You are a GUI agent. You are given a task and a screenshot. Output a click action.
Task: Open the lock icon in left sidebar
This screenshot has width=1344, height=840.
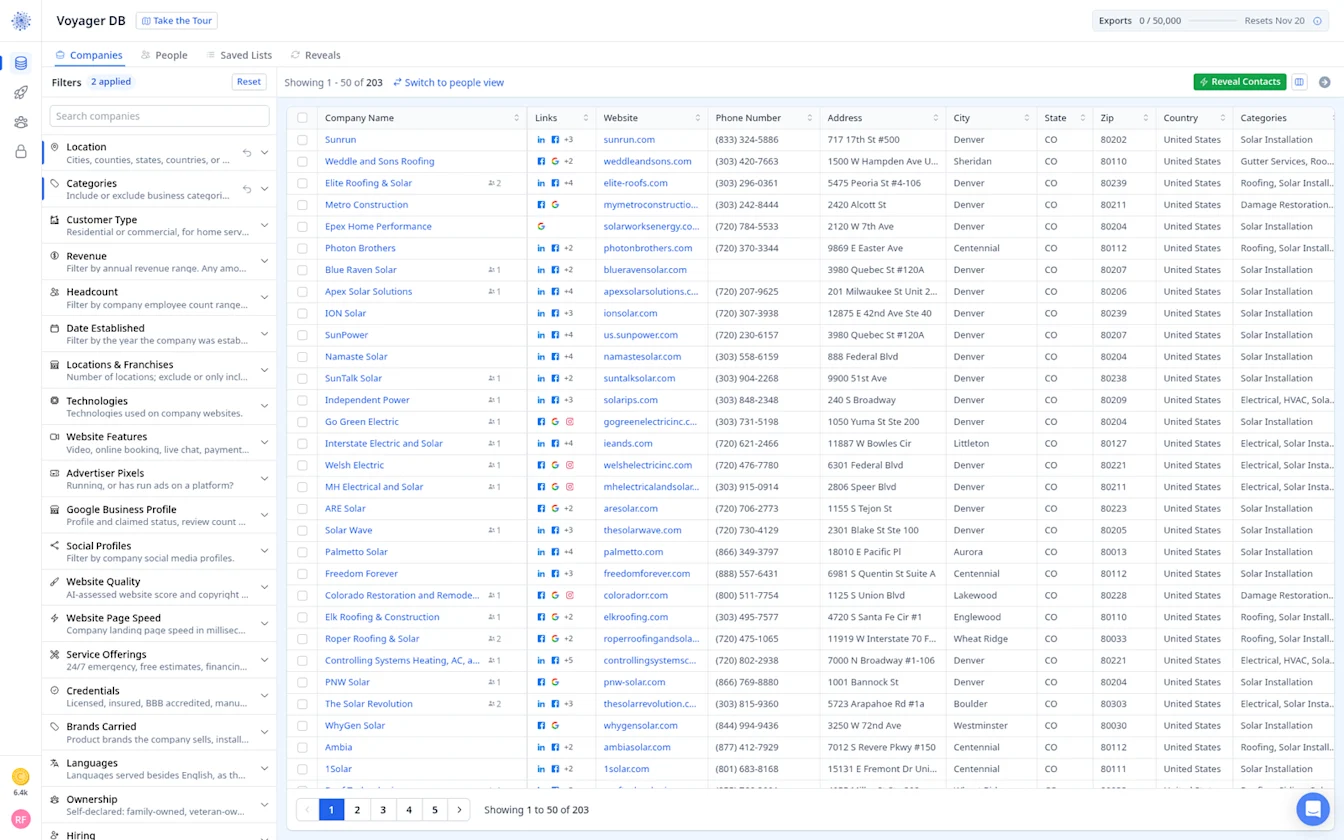click(x=21, y=152)
